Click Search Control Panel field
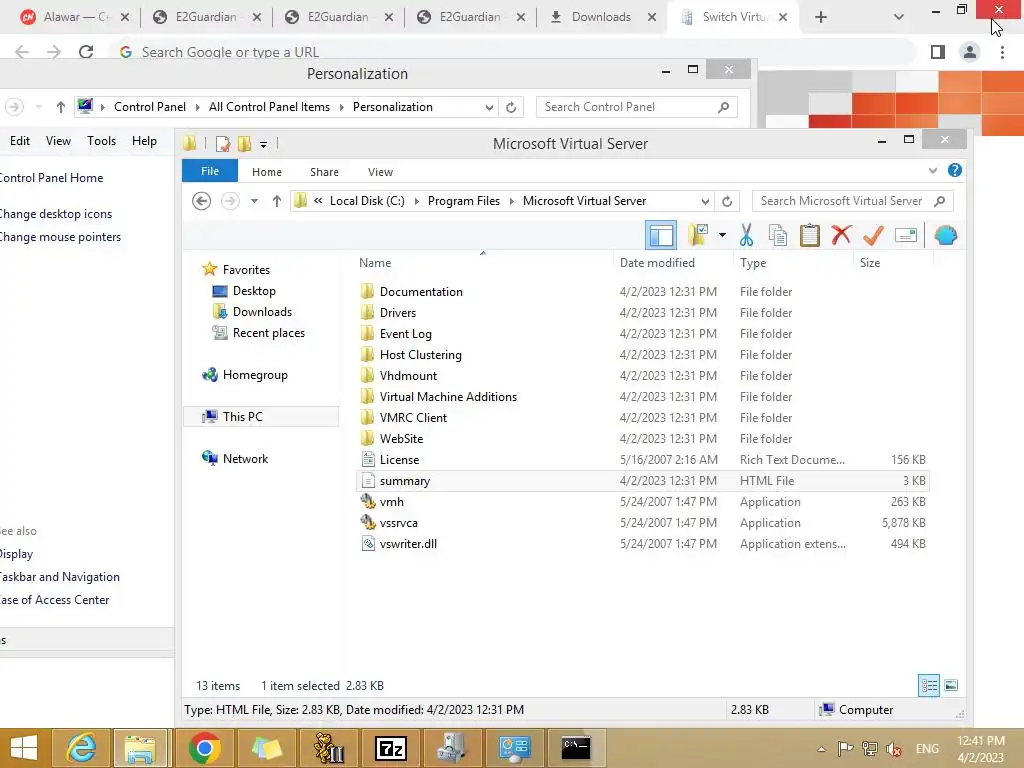The width and height of the screenshot is (1024, 768). coord(637,107)
